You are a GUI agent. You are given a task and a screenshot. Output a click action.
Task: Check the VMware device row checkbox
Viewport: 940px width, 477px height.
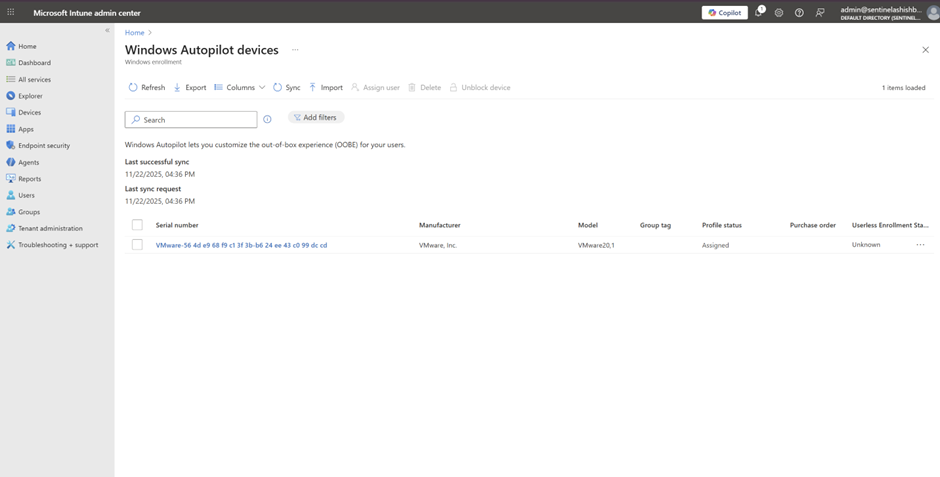(137, 245)
